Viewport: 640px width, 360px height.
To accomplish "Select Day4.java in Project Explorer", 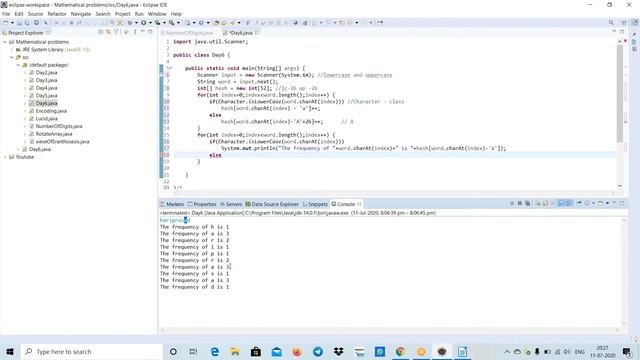I will tap(46, 88).
